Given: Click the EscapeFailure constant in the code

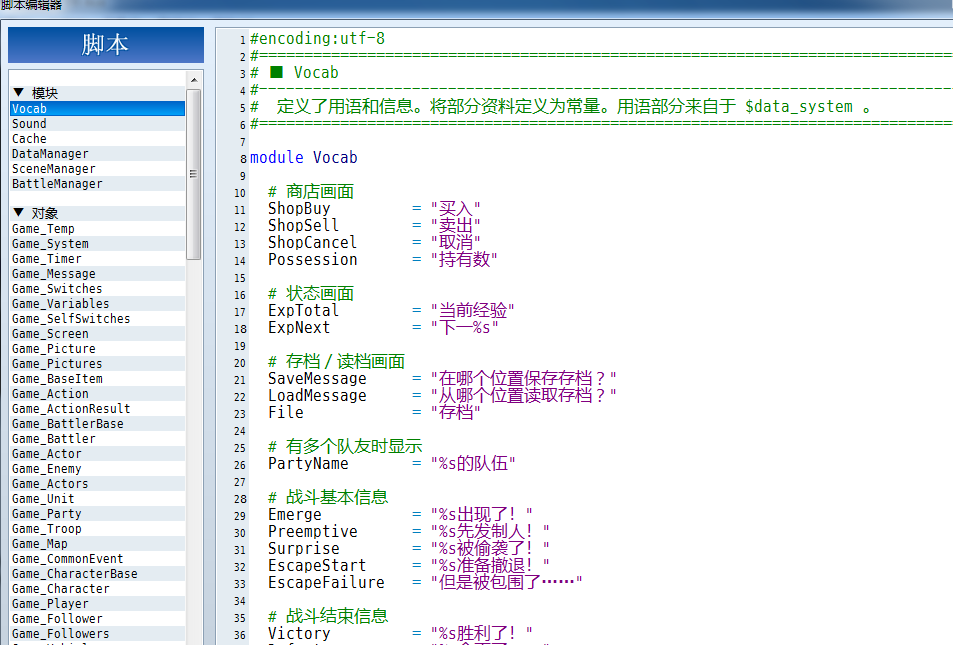Looking at the screenshot, I should pyautogui.click(x=326, y=583).
